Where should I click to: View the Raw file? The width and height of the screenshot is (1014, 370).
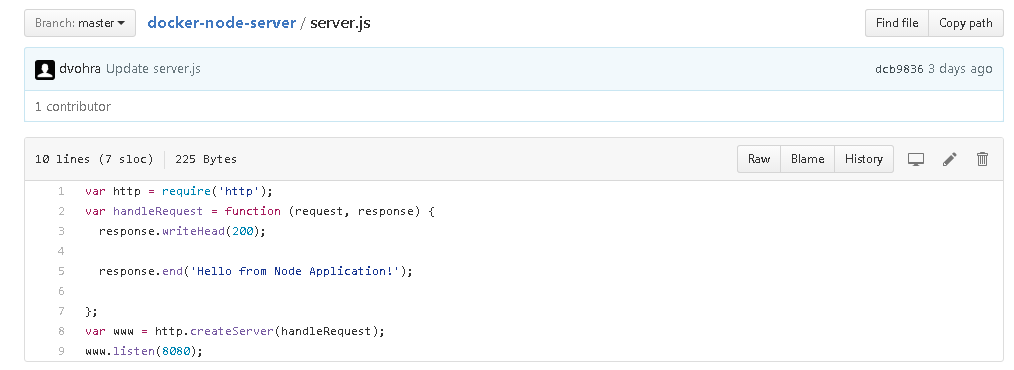point(759,159)
